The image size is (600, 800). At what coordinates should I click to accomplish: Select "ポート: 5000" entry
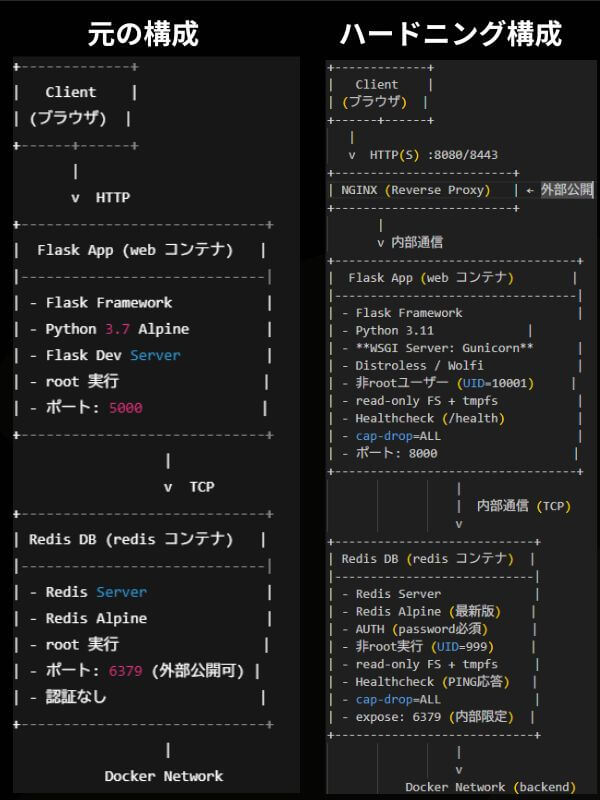coord(94,408)
